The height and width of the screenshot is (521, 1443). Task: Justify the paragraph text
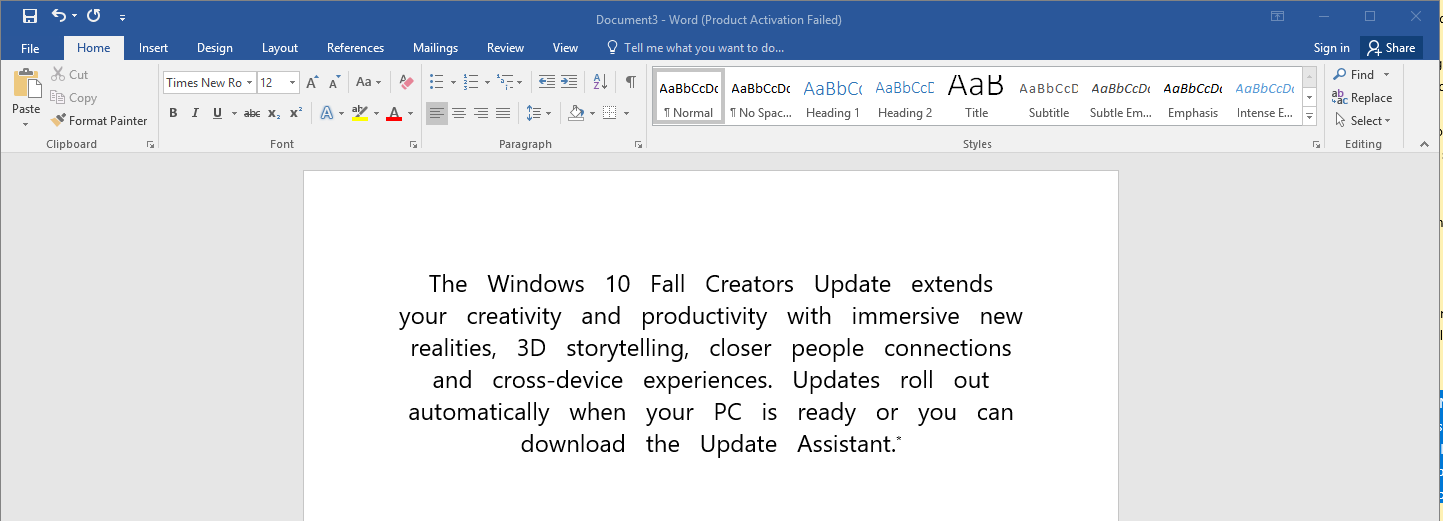coord(503,114)
